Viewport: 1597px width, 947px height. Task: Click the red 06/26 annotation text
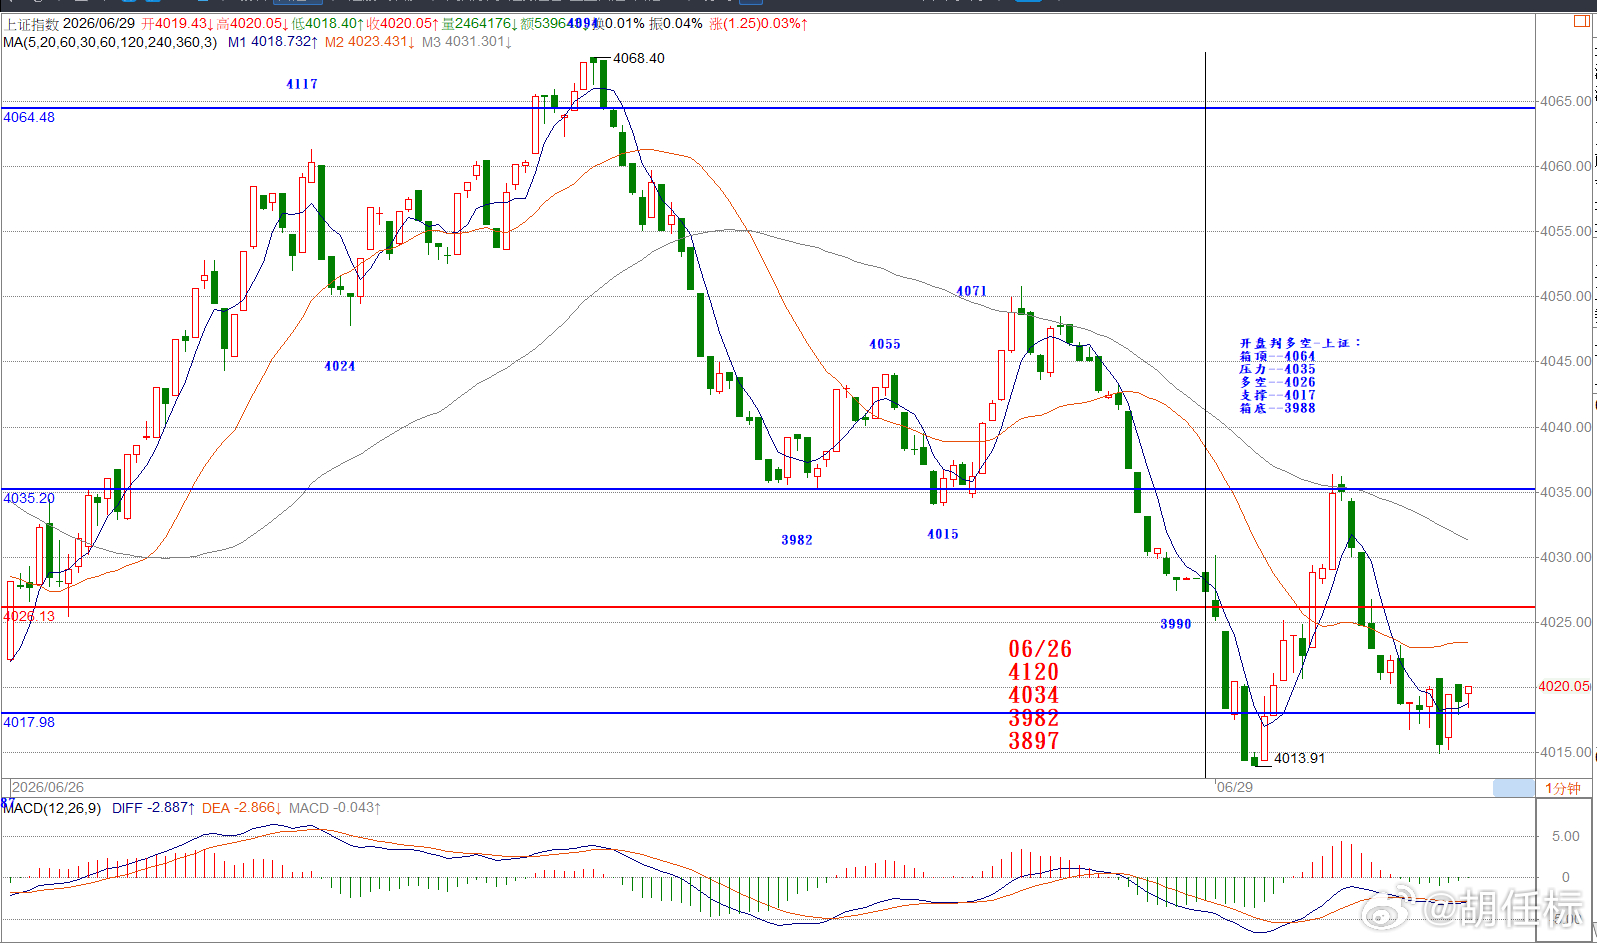(x=1040, y=649)
